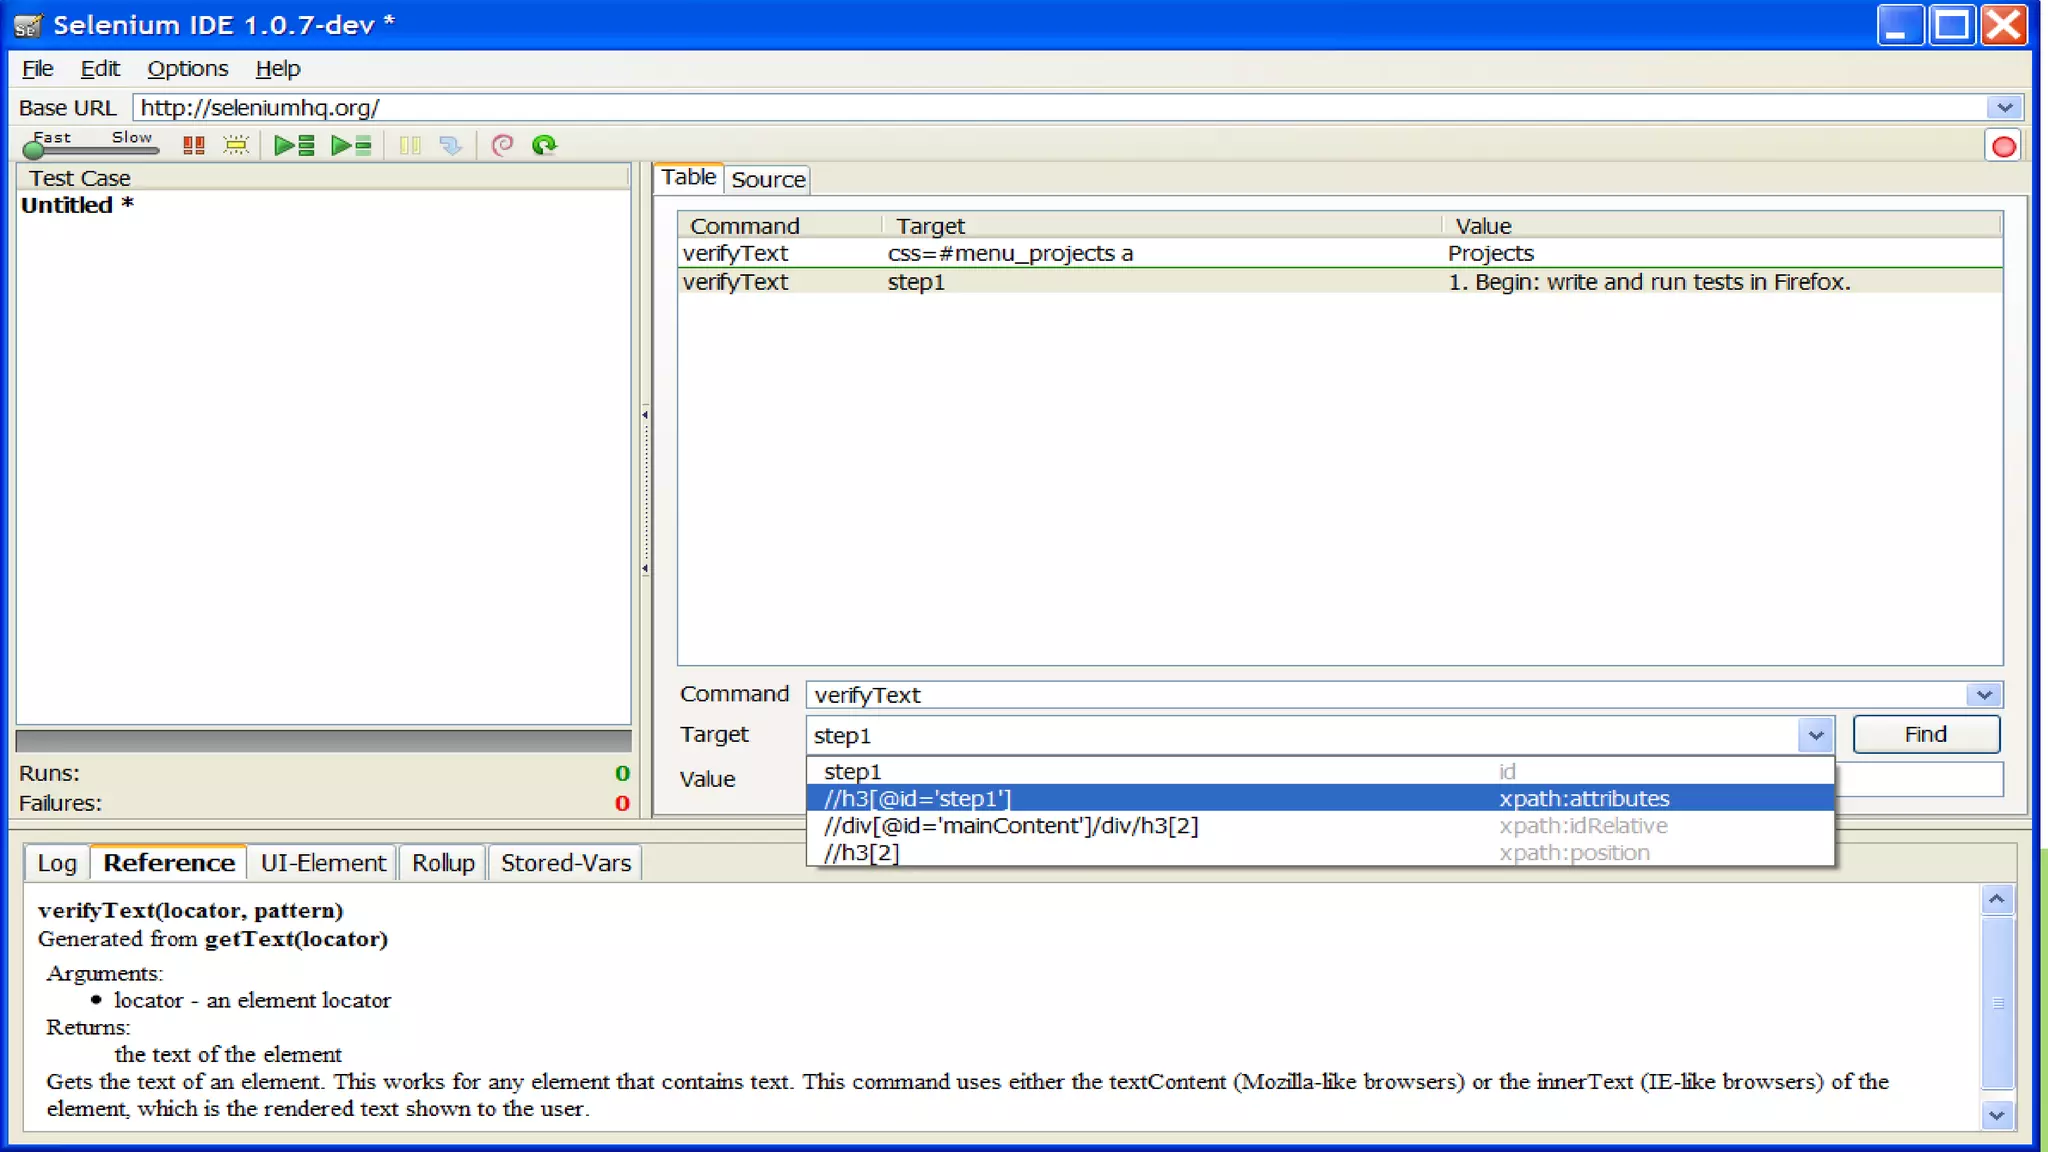Screen dimensions: 2048x1152
Task: Click the TestRunner play icon with red blocks
Action: (194, 146)
